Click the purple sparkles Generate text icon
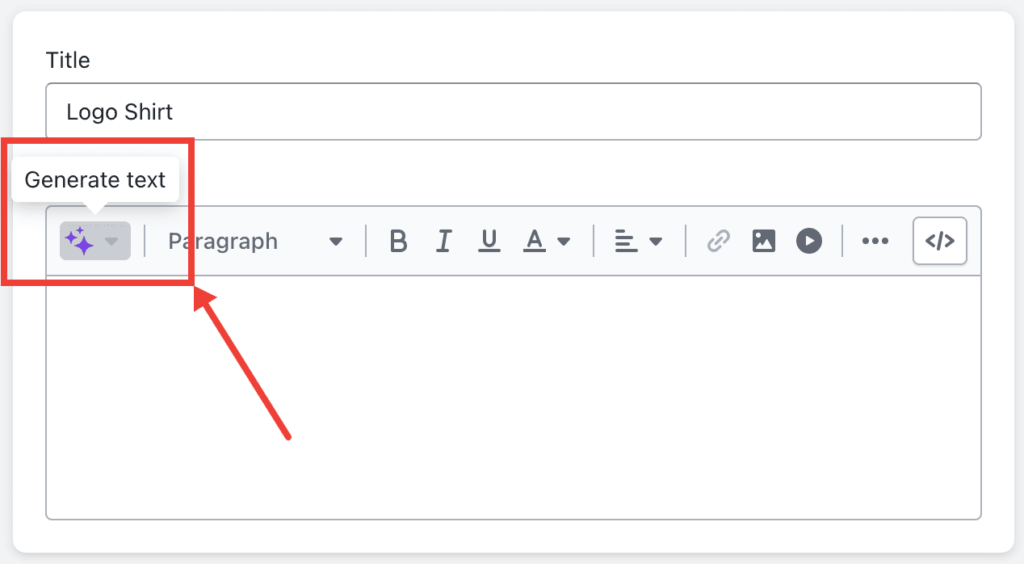 click(79, 241)
